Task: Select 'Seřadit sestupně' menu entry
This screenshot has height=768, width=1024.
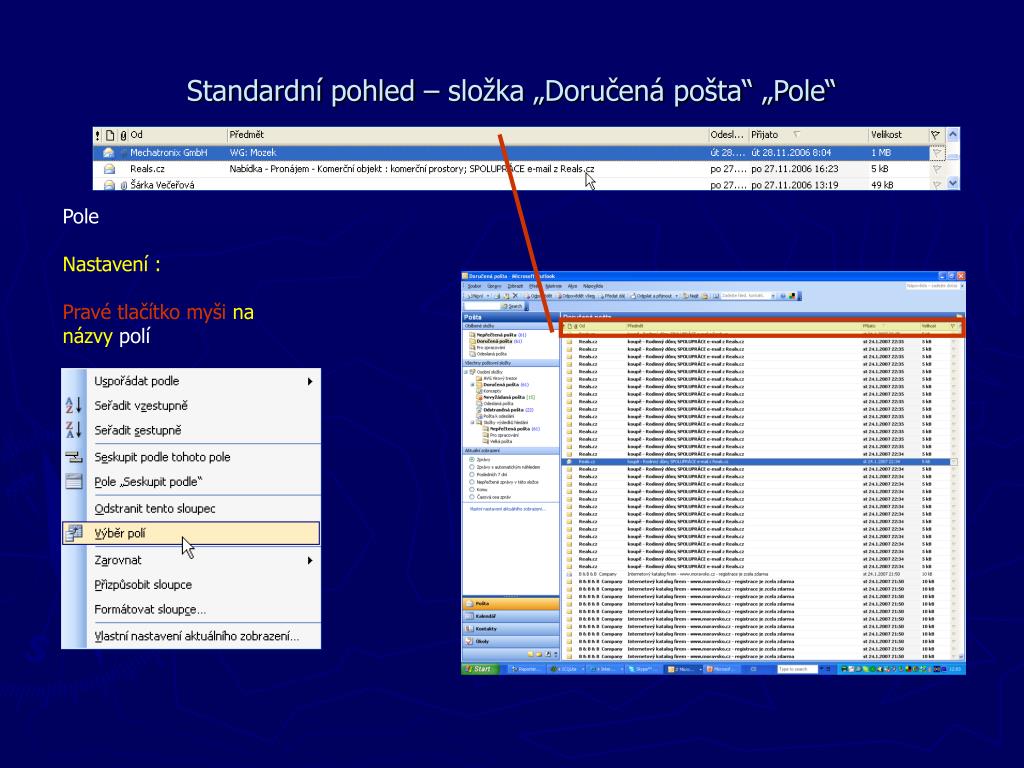Action: click(x=191, y=430)
